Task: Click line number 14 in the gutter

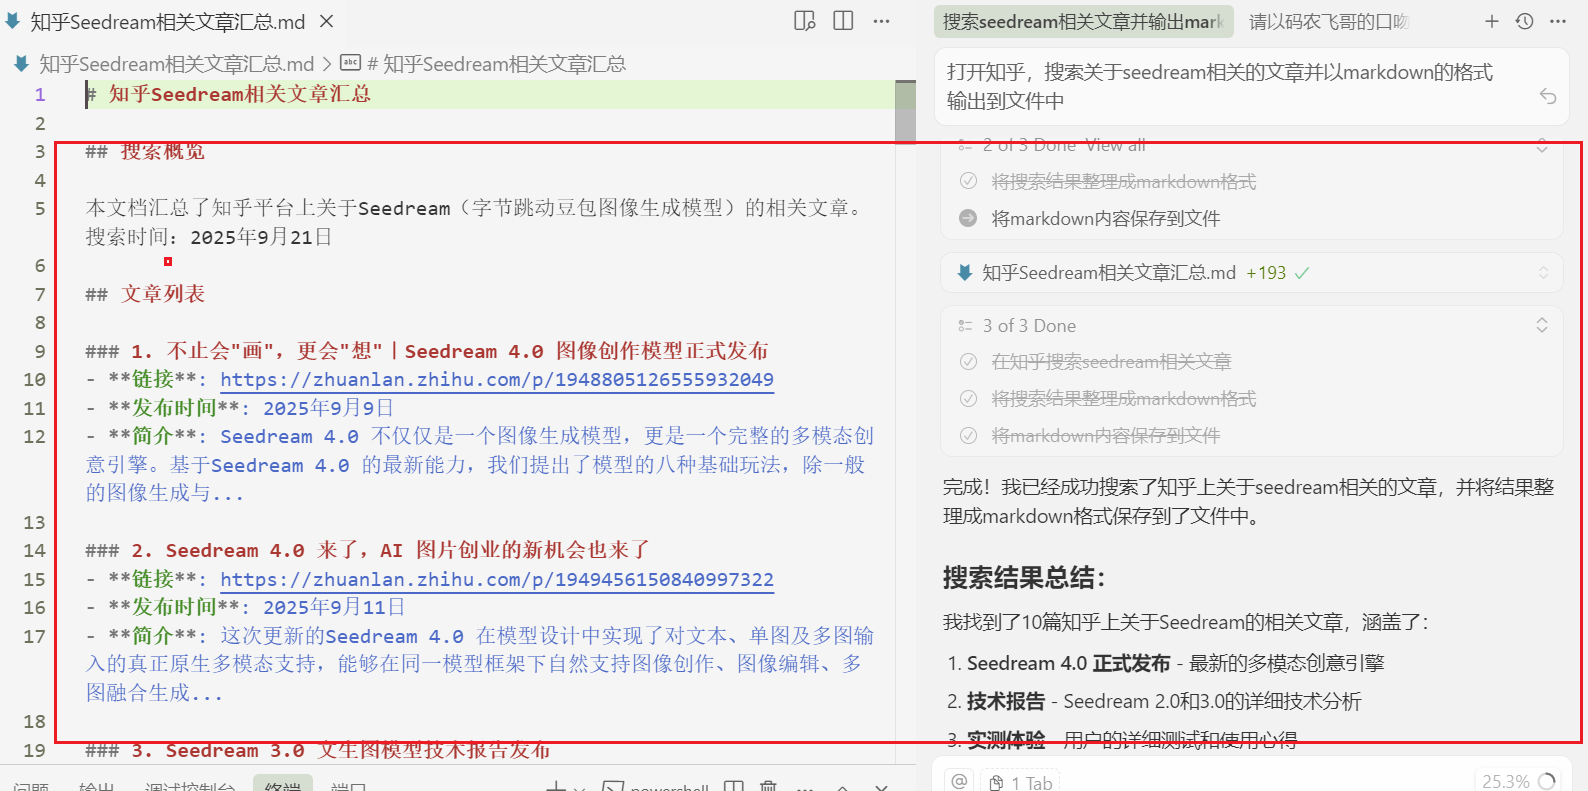Action: coord(34,550)
